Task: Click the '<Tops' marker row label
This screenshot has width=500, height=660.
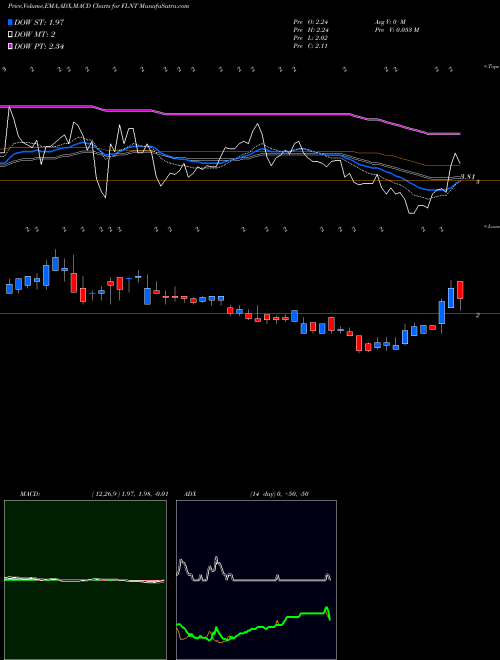Action: 492,67
